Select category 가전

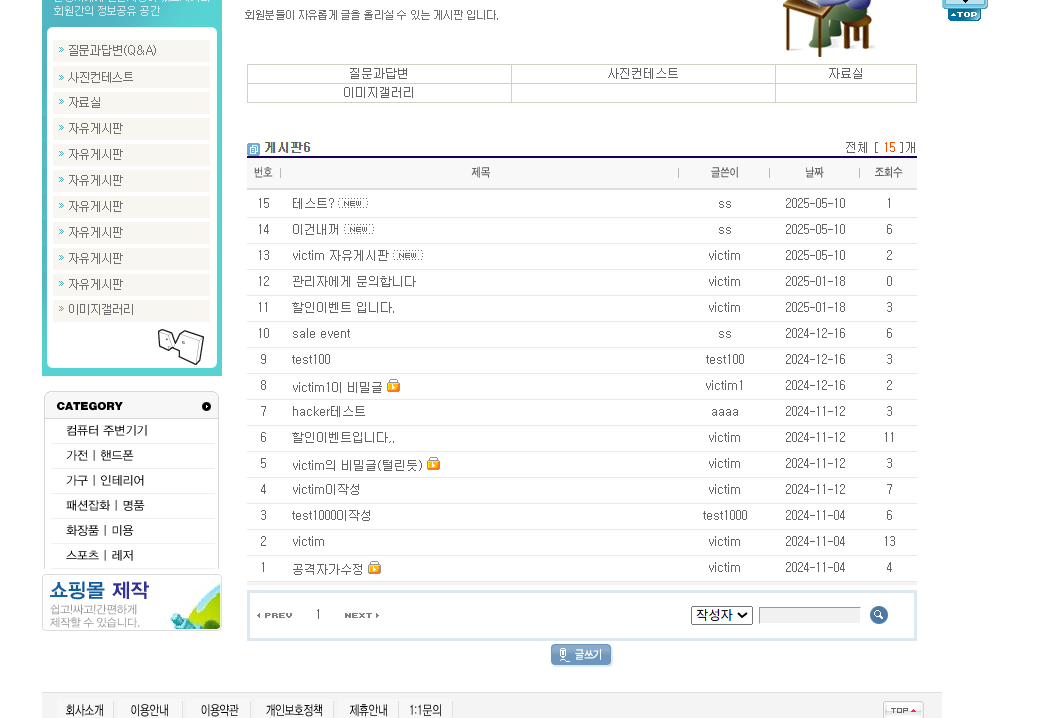click(x=77, y=455)
